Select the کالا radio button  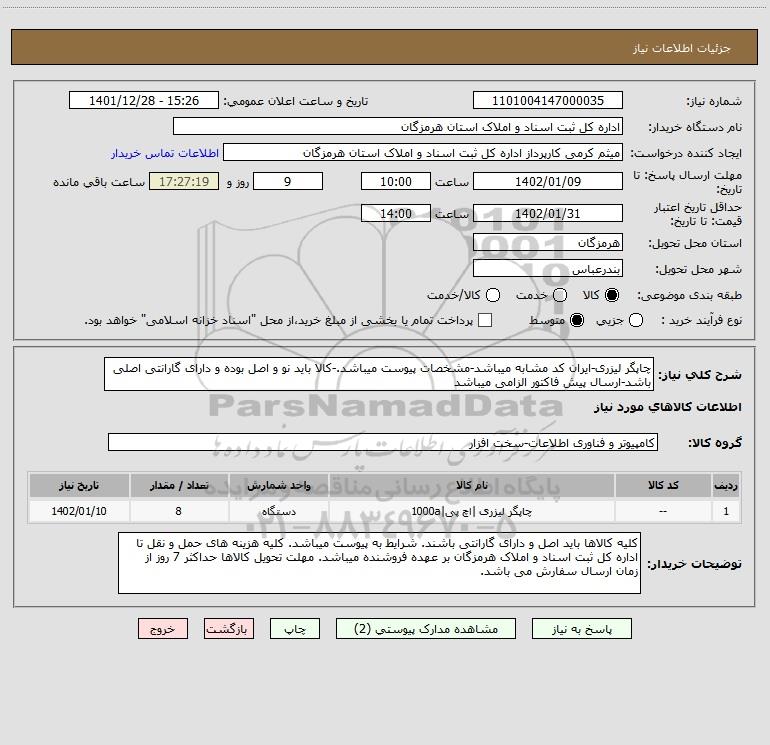tap(612, 295)
